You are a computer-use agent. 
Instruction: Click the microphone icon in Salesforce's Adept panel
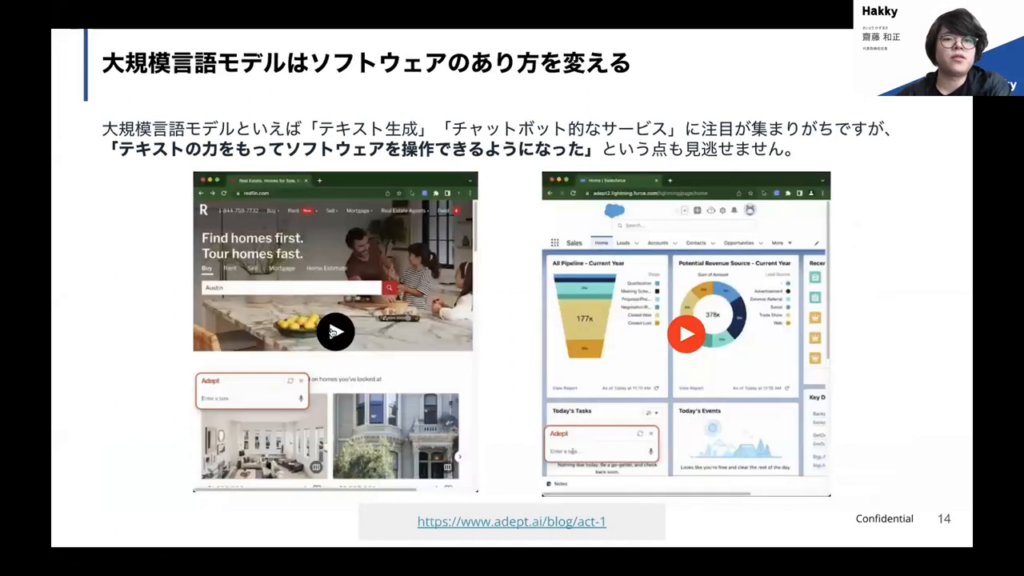click(x=651, y=451)
